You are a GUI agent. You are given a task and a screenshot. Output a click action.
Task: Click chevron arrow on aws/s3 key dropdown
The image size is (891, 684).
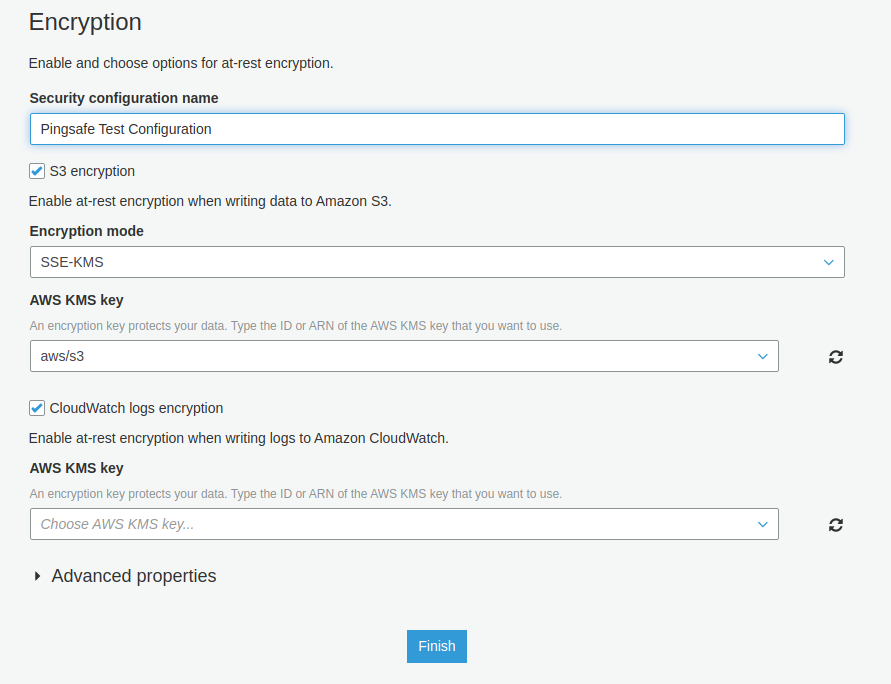click(762, 356)
